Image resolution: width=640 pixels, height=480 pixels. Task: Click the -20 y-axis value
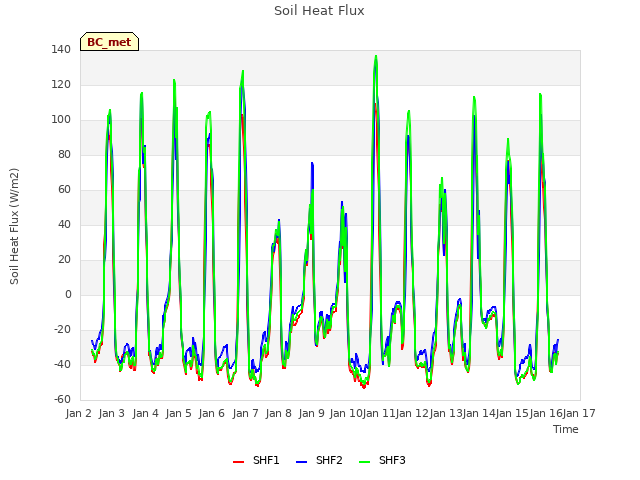tap(62, 329)
